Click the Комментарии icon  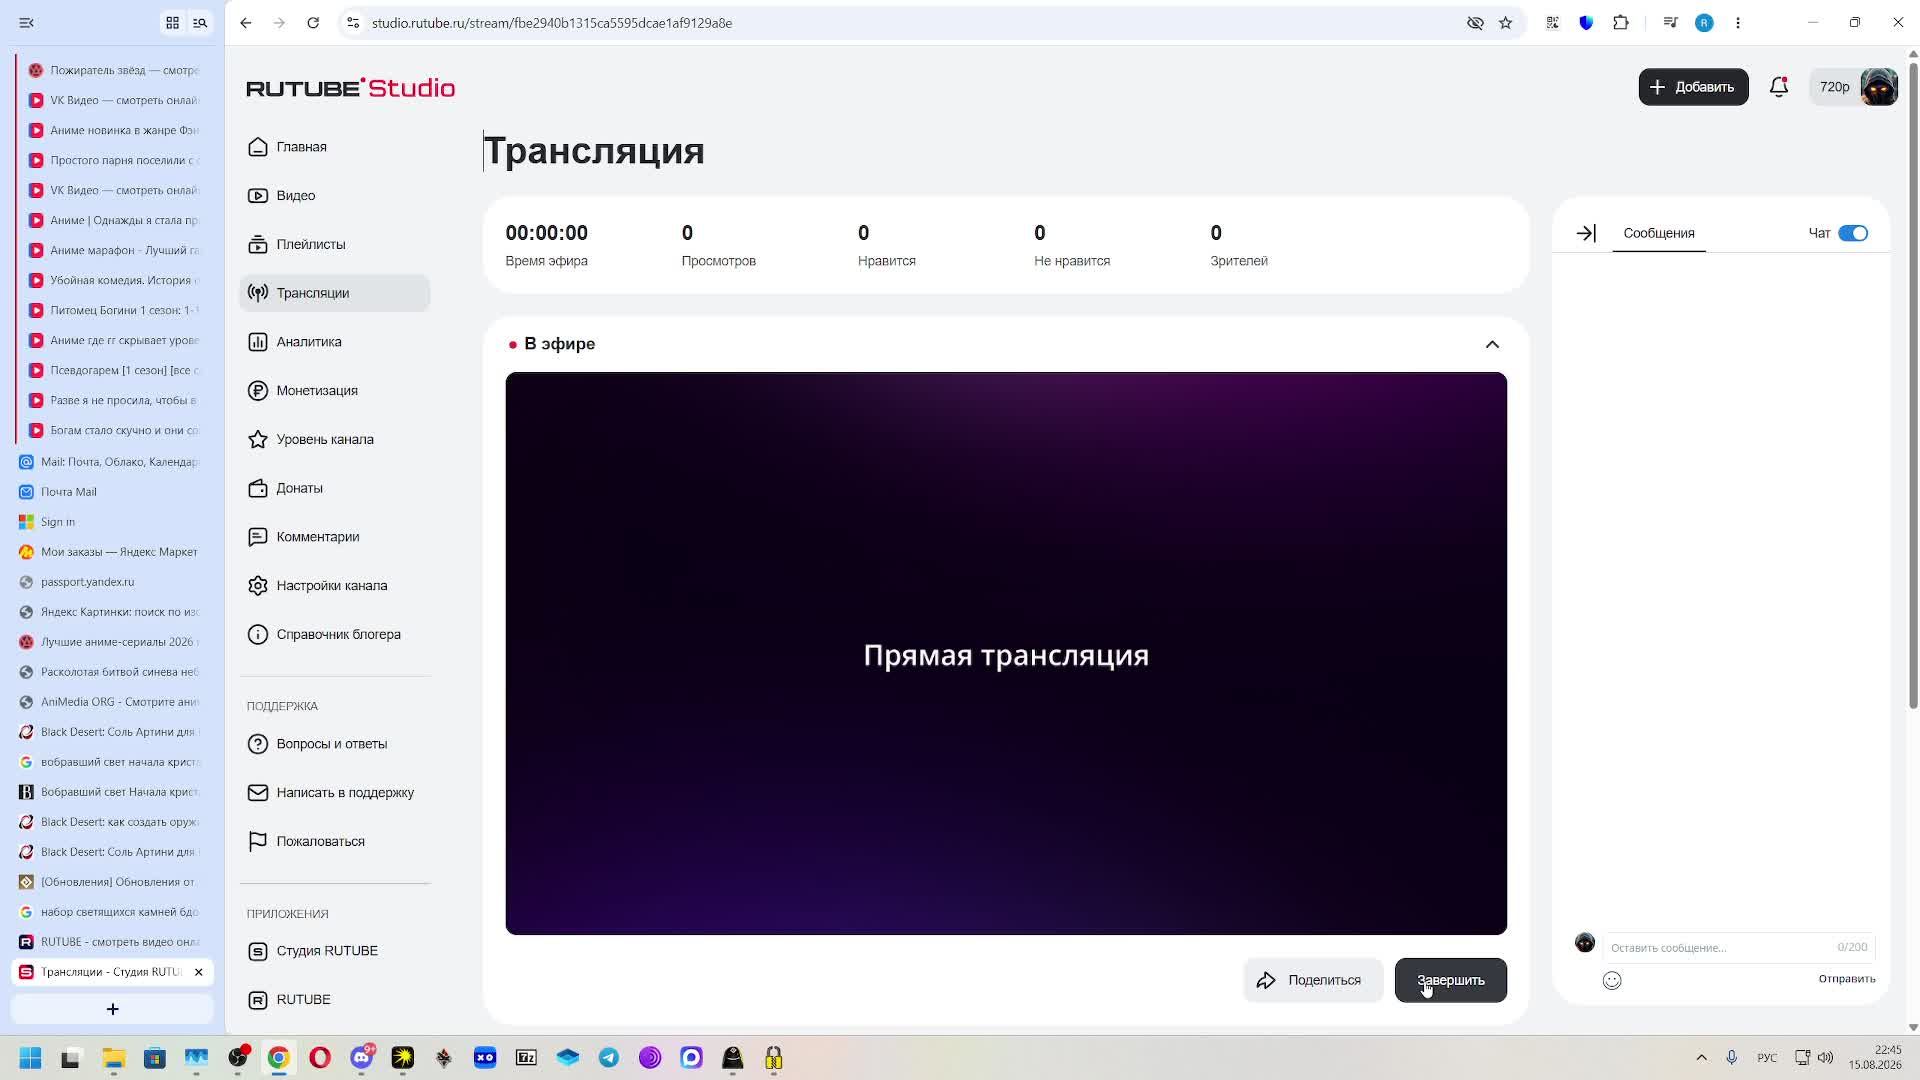(x=258, y=537)
